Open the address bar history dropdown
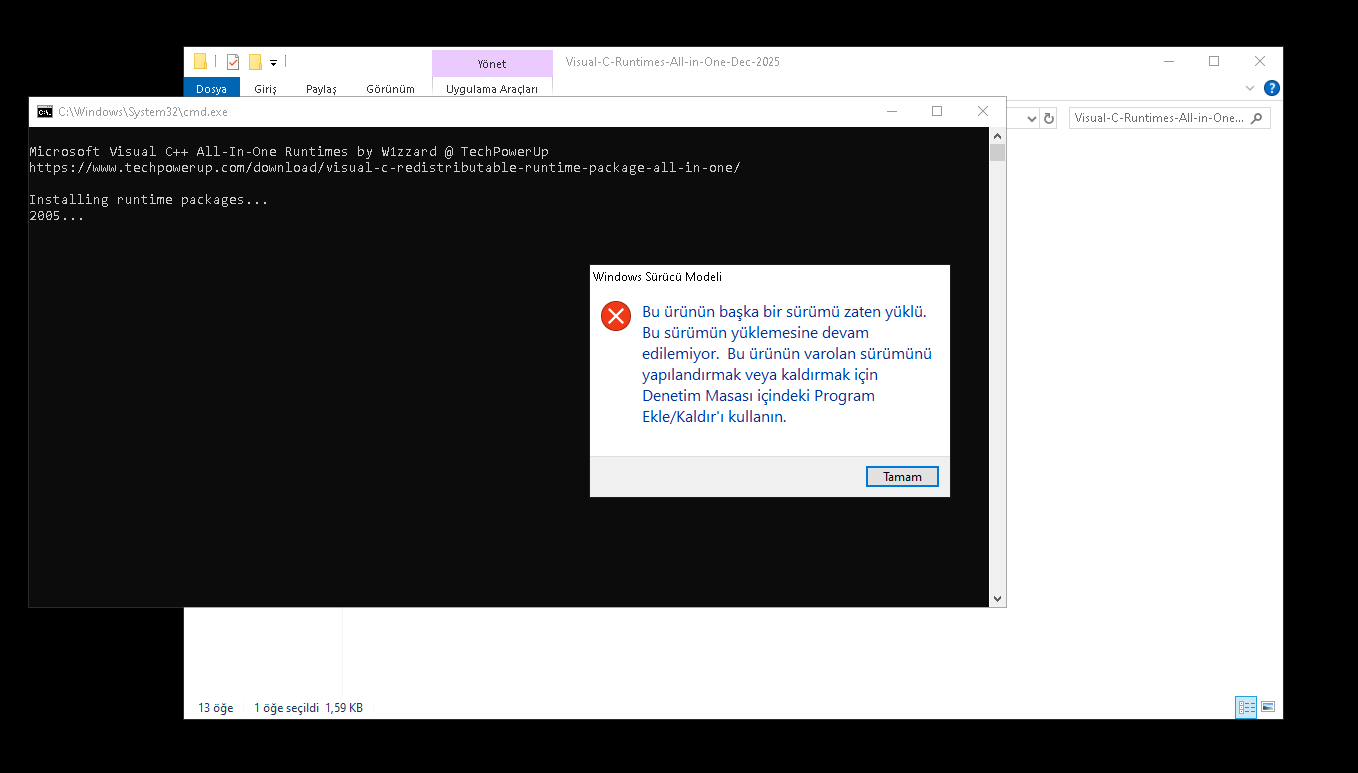 (1032, 118)
